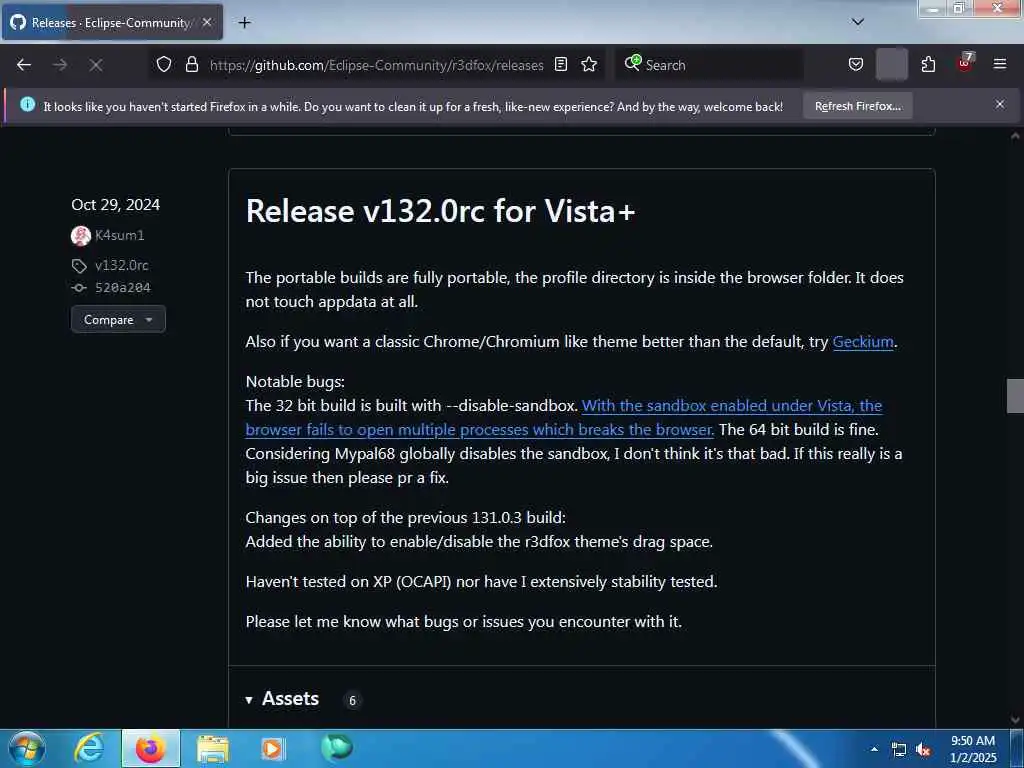Open the uBlock Origin extension icon
Viewport: 1024px width, 768px height.
click(965, 63)
